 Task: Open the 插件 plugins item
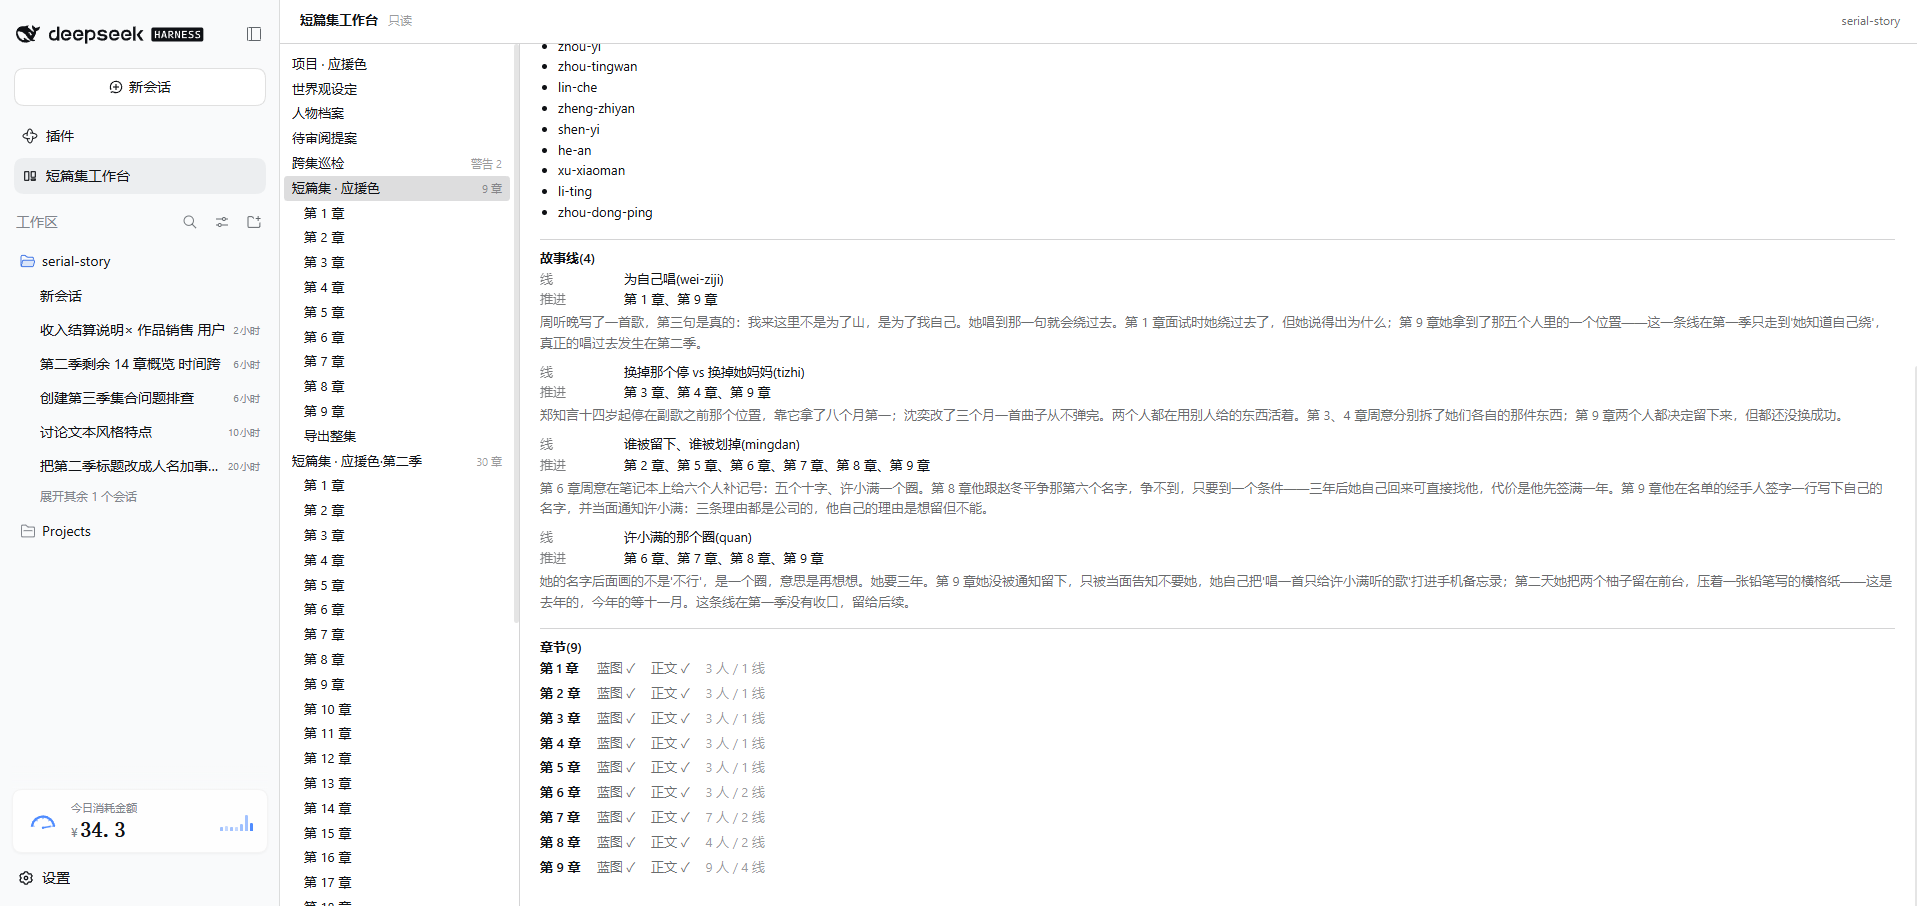point(140,136)
